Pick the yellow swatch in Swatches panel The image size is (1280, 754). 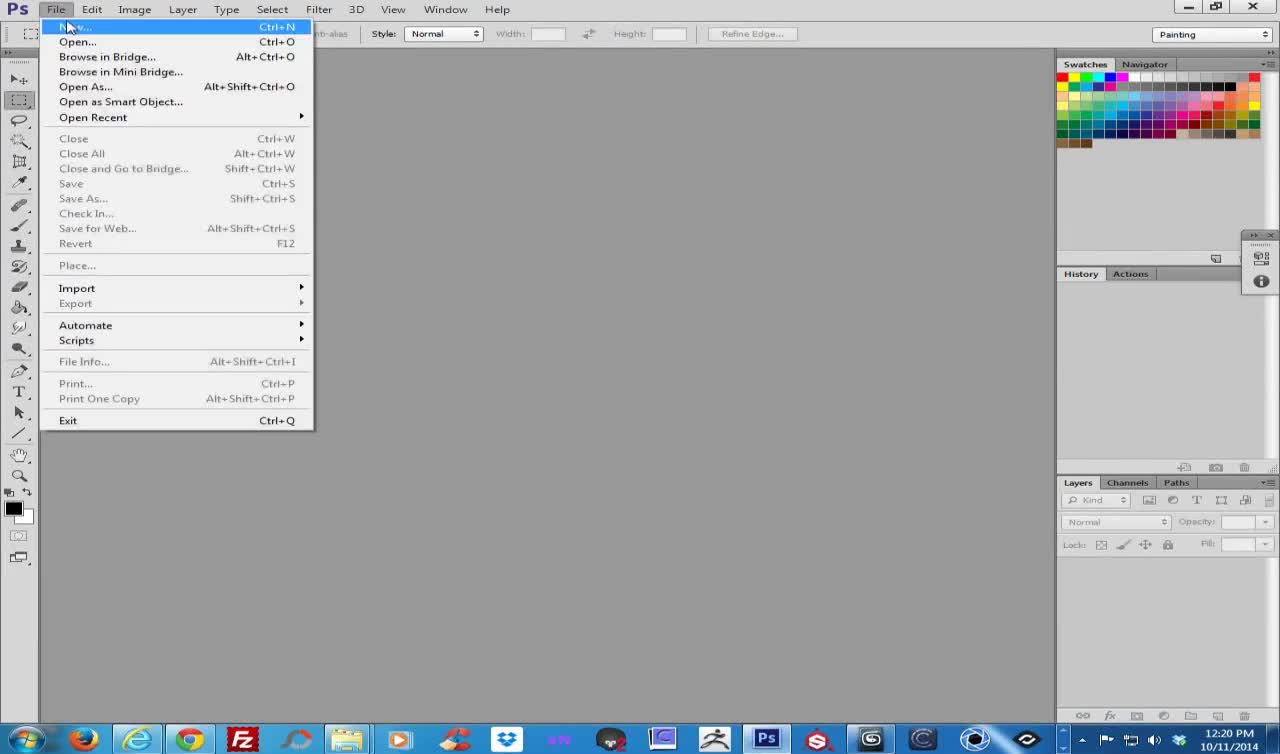pos(1074,77)
